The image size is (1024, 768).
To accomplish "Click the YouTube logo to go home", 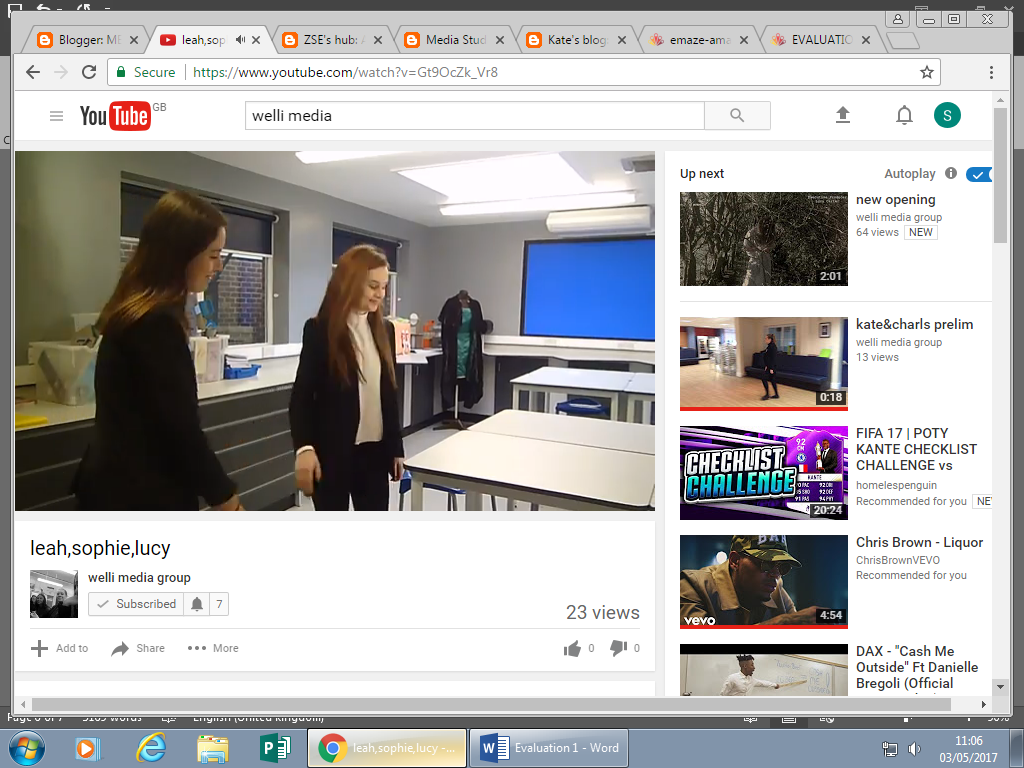I will [115, 116].
